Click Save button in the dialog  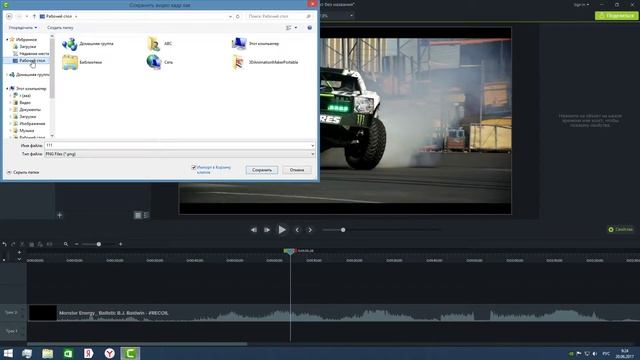point(262,170)
